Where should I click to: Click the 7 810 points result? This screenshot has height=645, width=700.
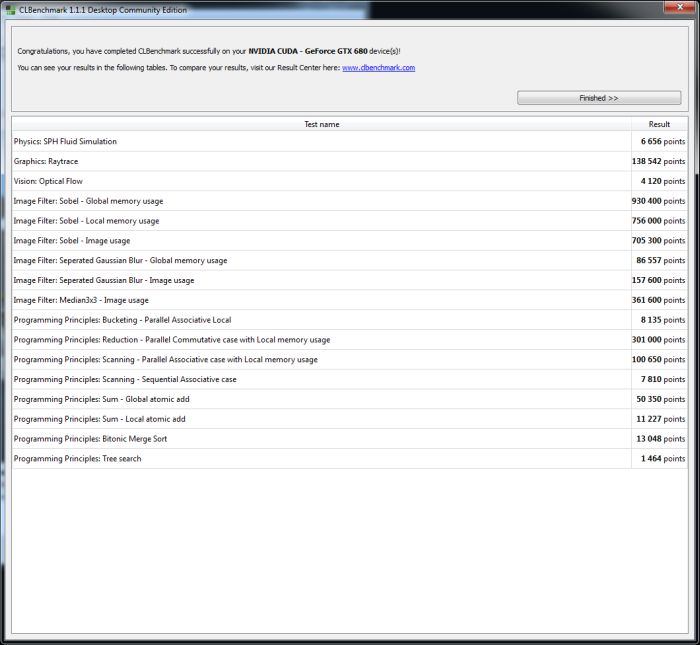click(x=663, y=379)
